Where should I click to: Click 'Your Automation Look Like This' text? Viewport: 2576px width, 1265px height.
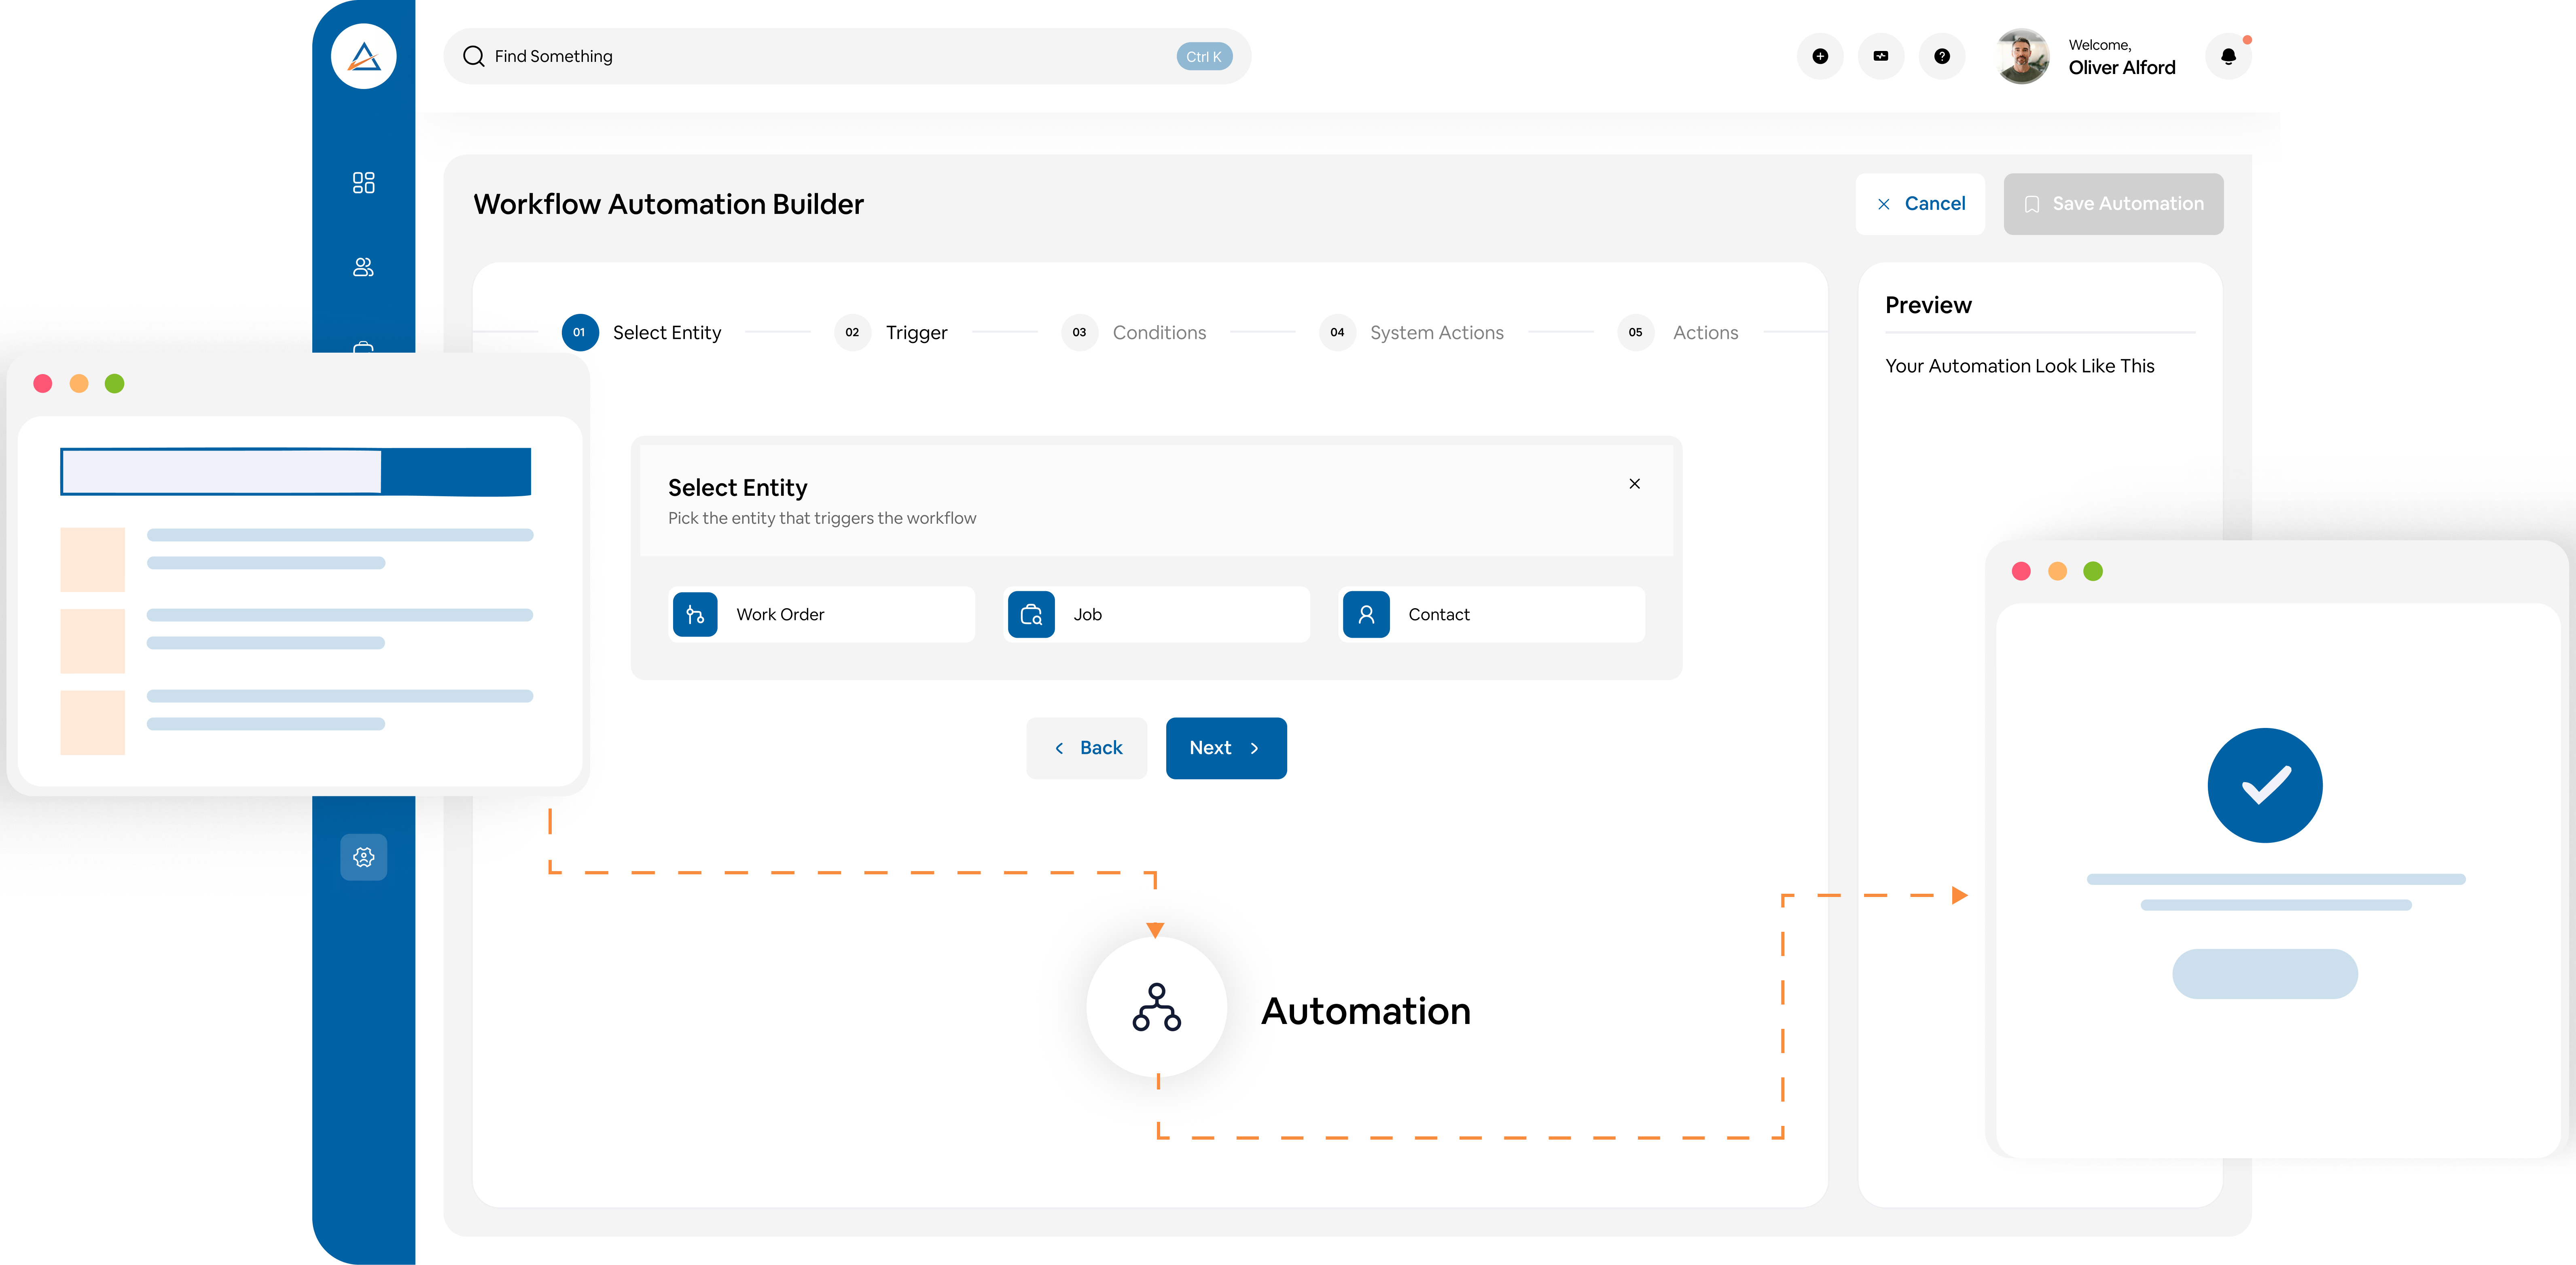[2020, 366]
